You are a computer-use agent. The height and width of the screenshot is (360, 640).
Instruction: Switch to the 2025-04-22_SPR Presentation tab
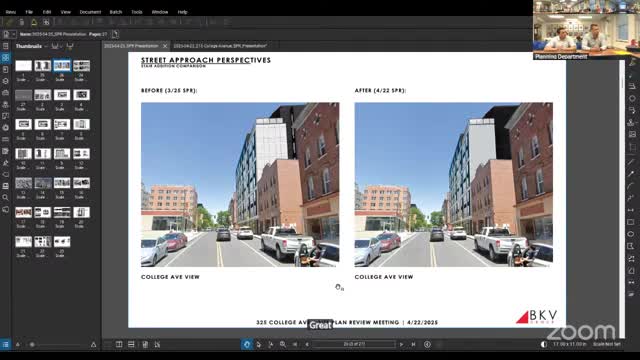coord(131,46)
